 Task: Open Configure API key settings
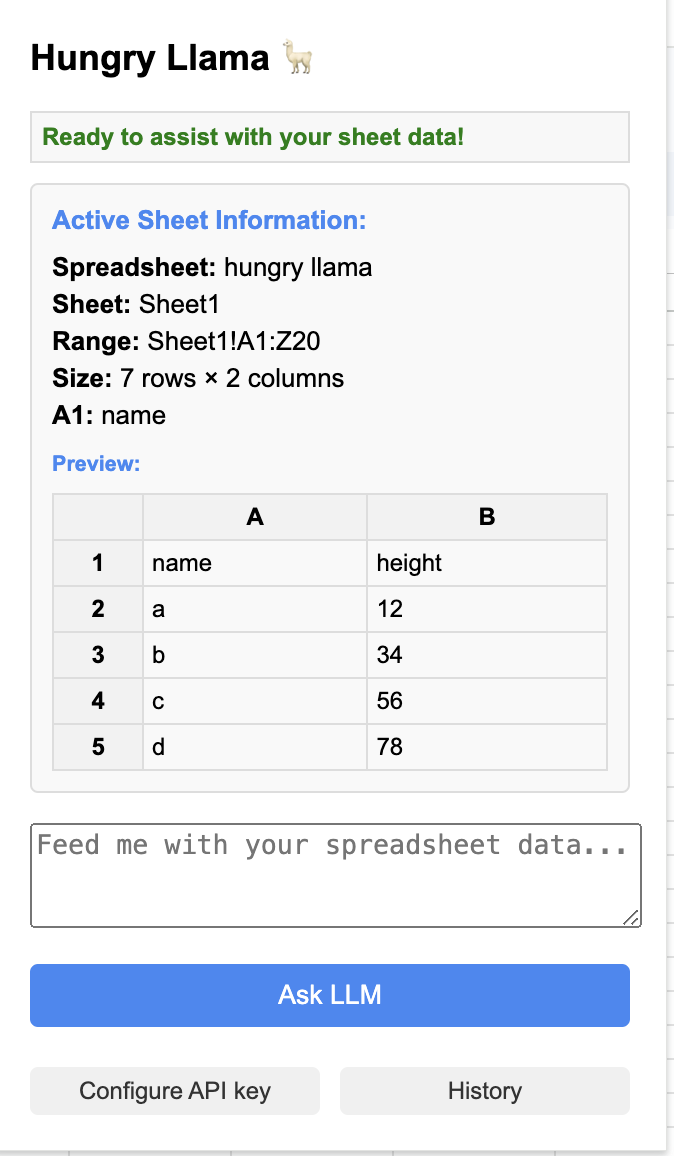click(175, 1090)
